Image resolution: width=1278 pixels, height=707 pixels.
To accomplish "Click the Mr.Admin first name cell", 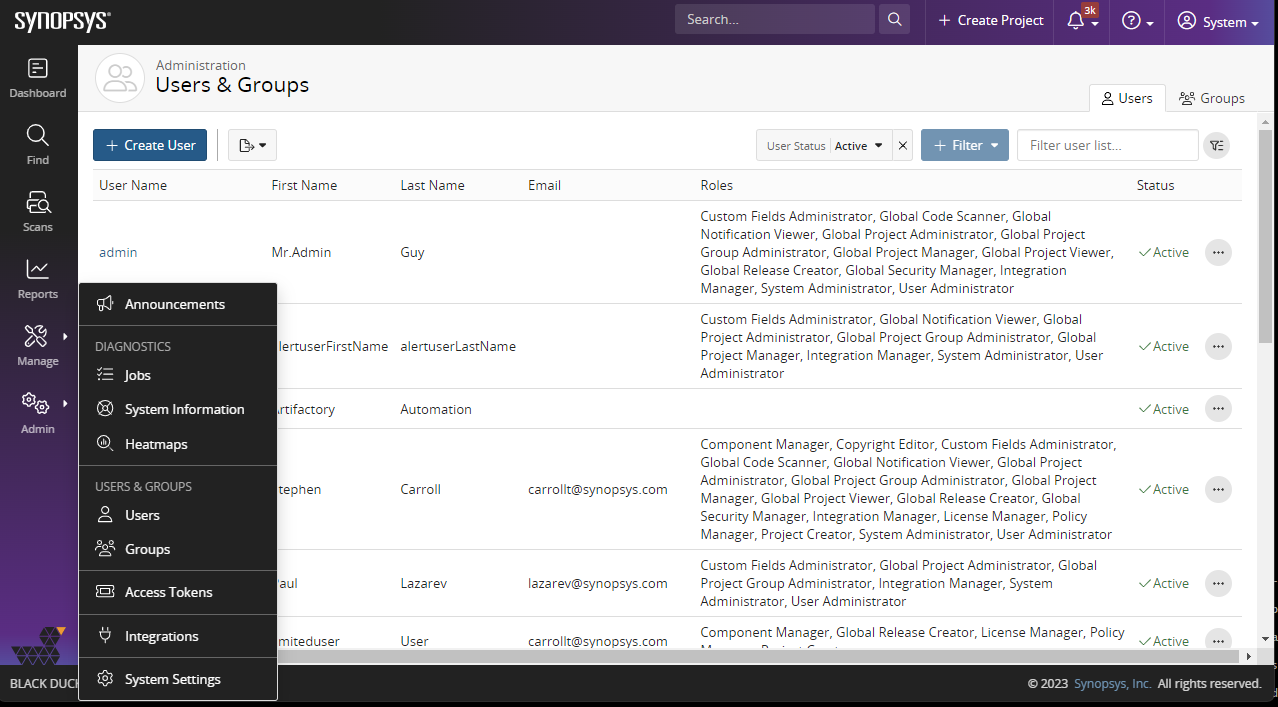I will click(301, 252).
